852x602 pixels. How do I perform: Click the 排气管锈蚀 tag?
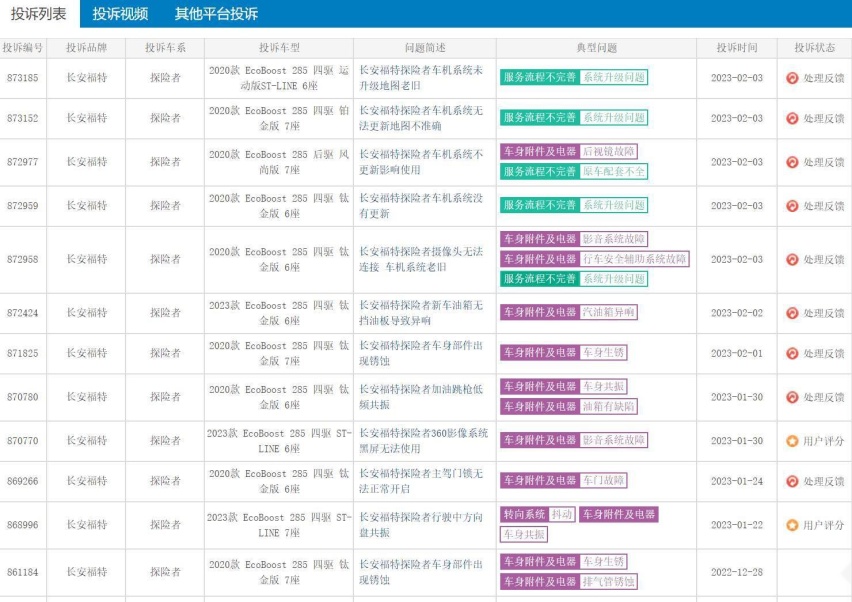click(x=609, y=582)
